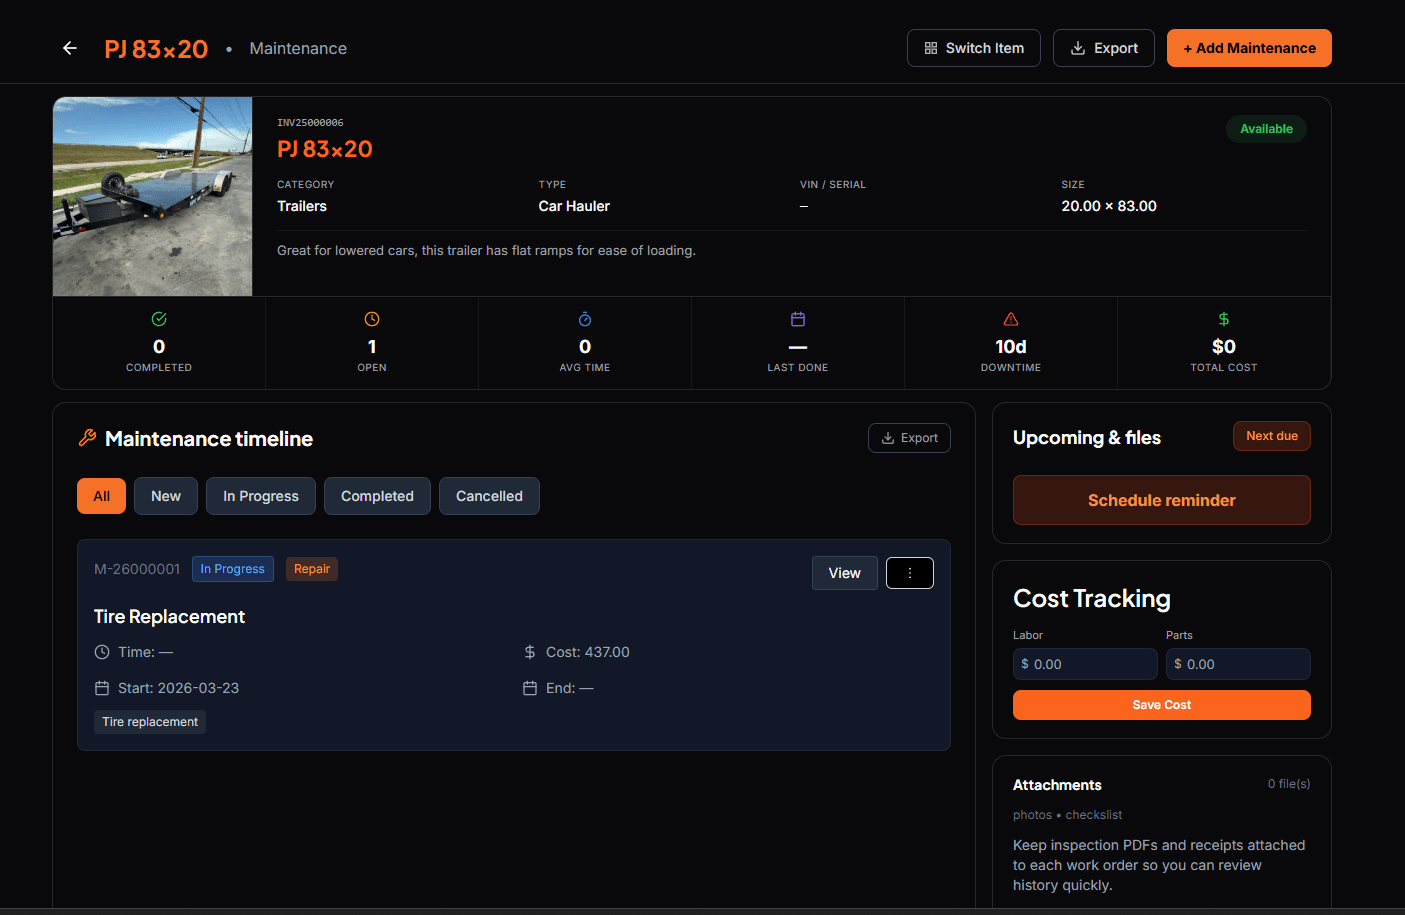Screen dimensions: 1405x915
Task: Click the Labor cost input field
Action: [x=1085, y=663]
